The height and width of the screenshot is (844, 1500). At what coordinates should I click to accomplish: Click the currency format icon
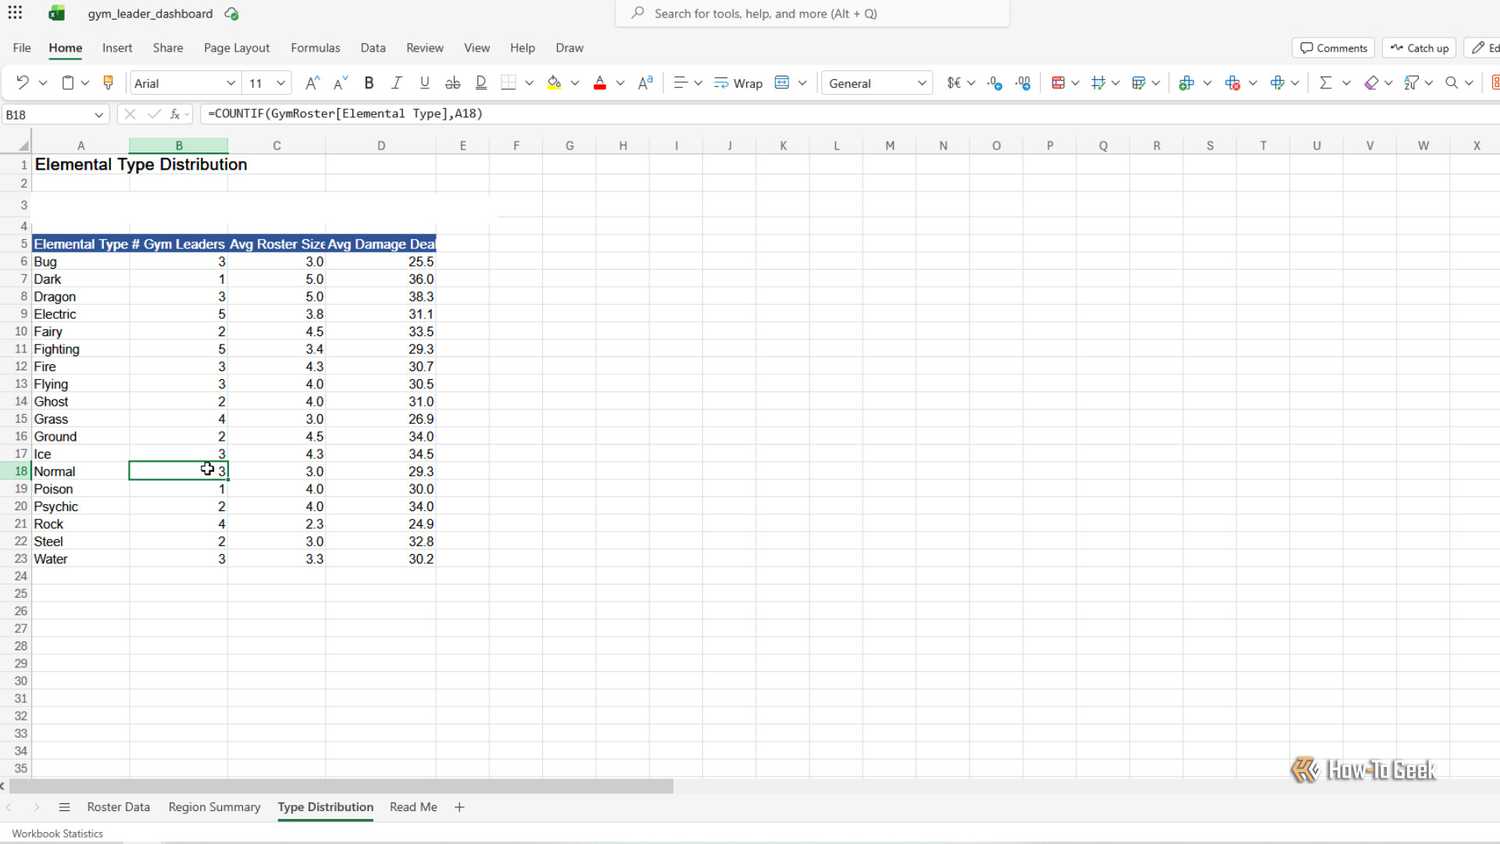coord(954,83)
